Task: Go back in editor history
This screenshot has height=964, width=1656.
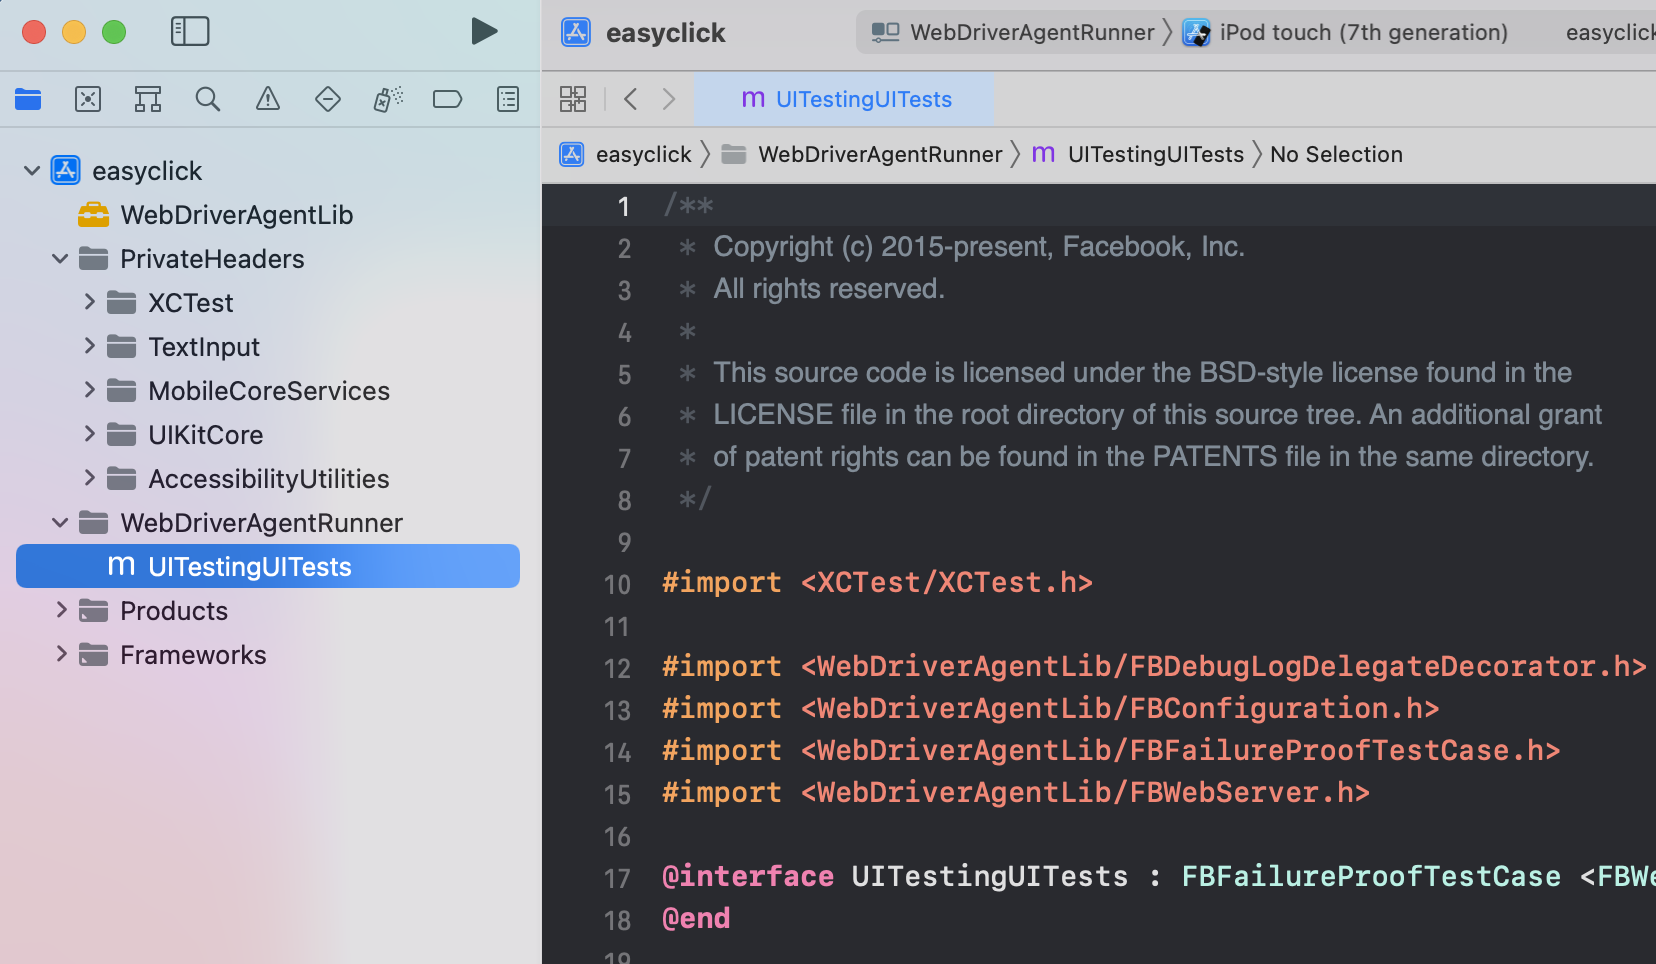Action: (630, 99)
